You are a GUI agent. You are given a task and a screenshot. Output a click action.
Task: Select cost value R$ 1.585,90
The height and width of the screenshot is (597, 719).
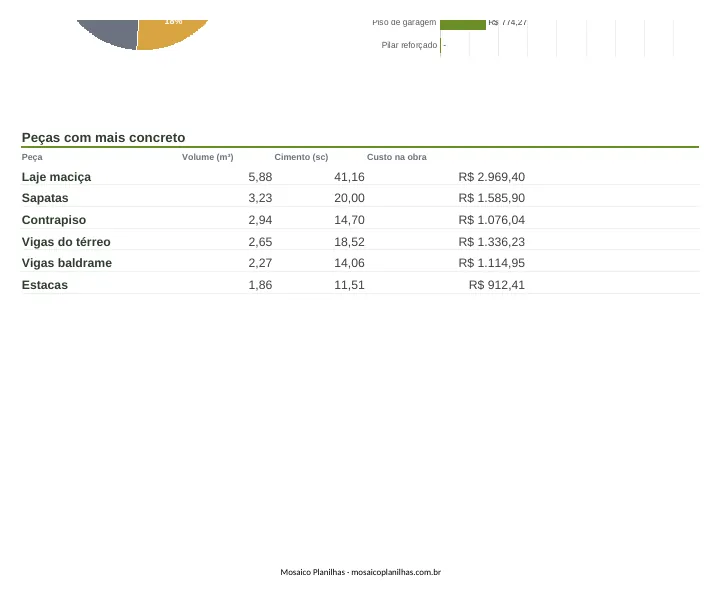coord(492,198)
